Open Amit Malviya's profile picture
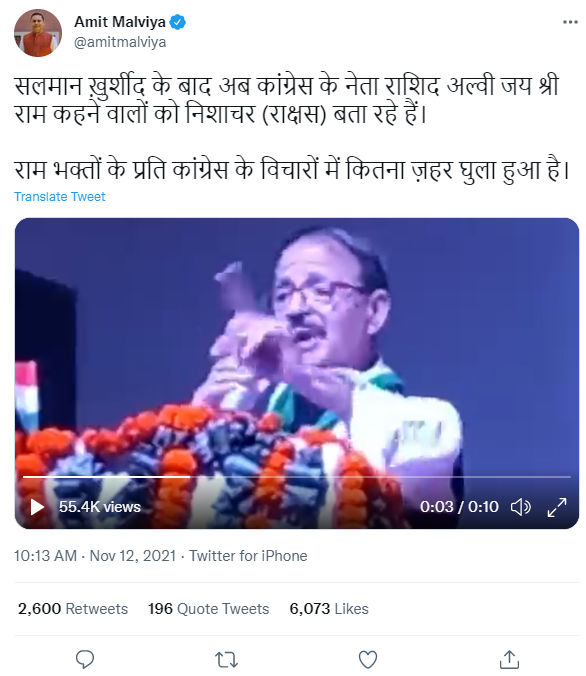This screenshot has width=586, height=676. (38, 33)
